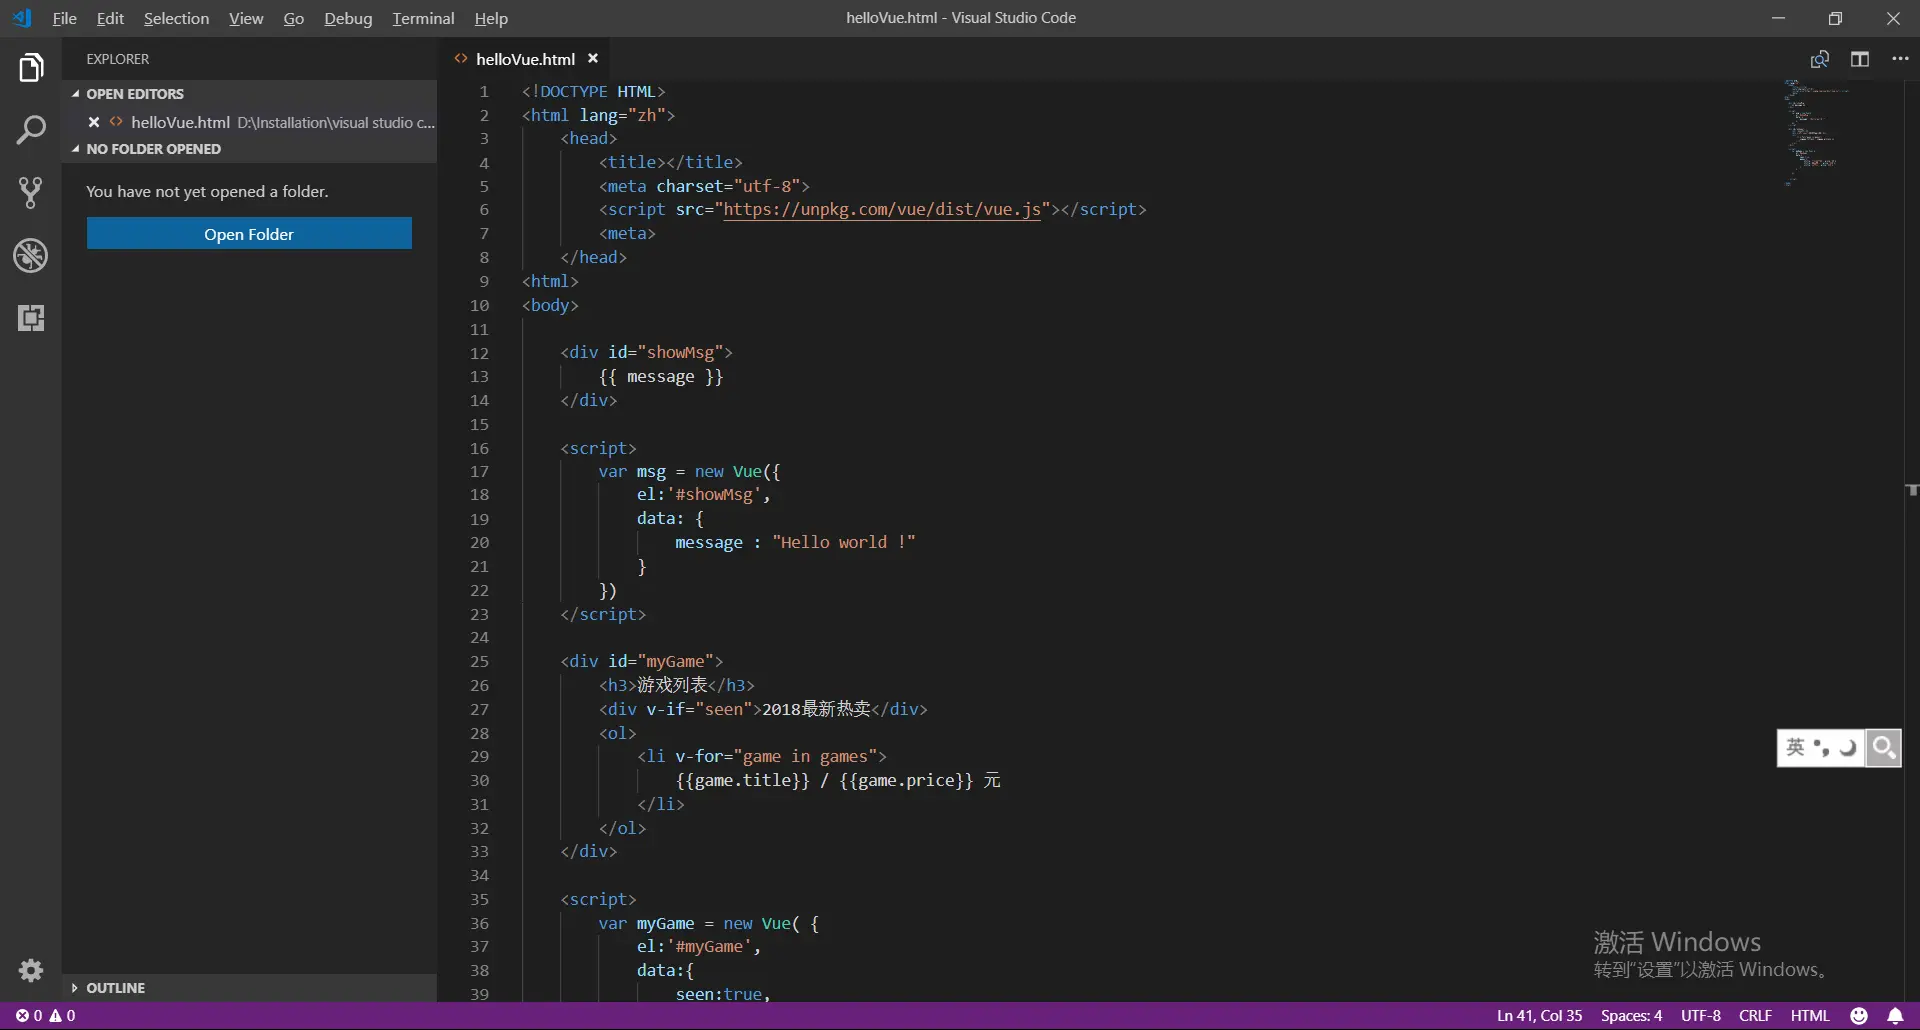This screenshot has height=1030, width=1920.
Task: Open the Source Control view
Action: pos(31,193)
